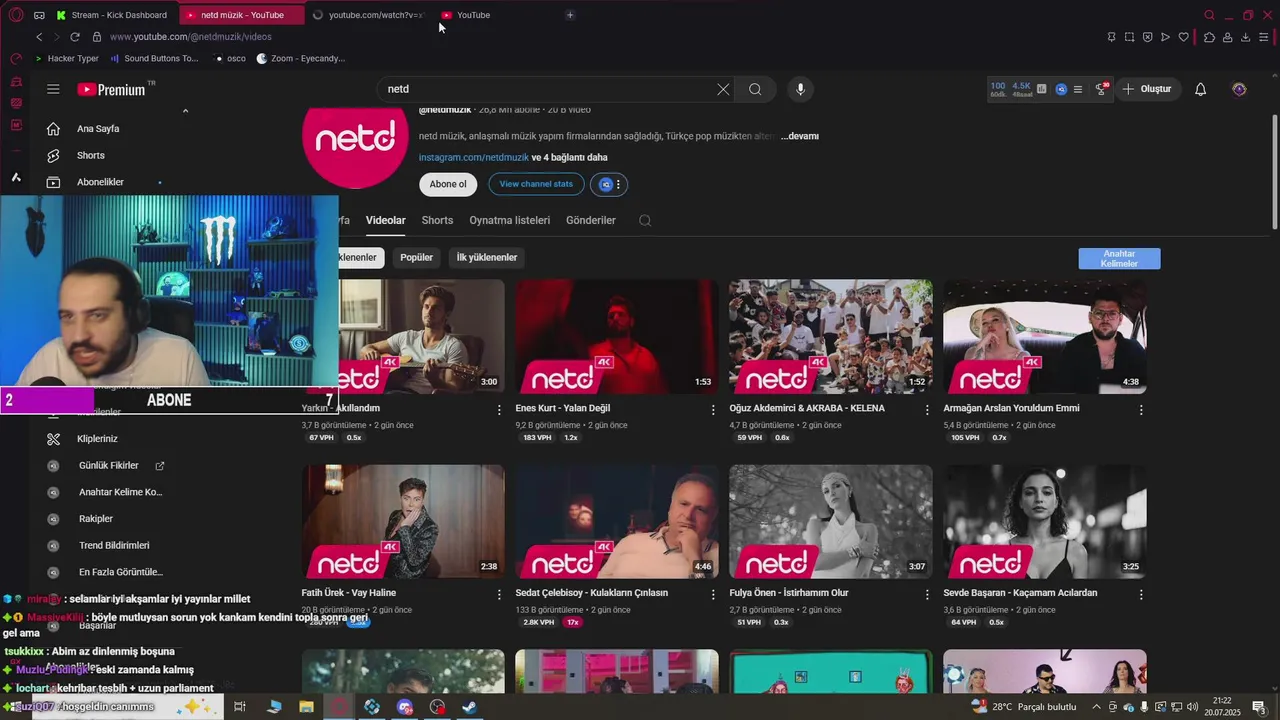Open the Steam icon in the taskbar
The image size is (1280, 720).
click(x=469, y=707)
